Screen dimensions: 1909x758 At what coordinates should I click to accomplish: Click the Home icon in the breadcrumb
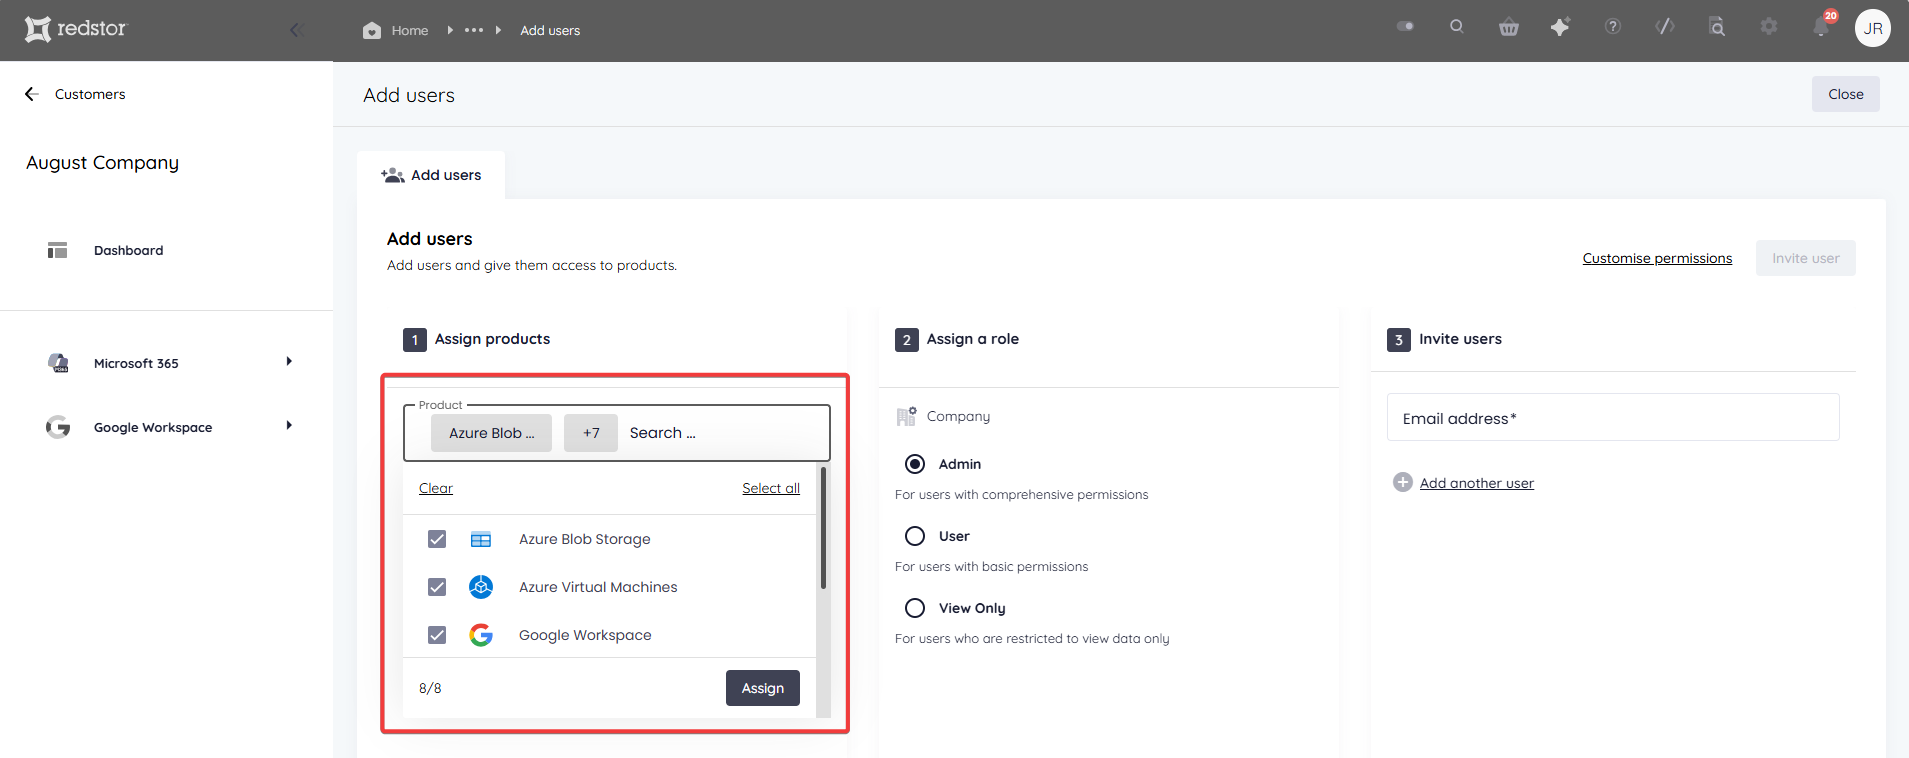pyautogui.click(x=372, y=30)
